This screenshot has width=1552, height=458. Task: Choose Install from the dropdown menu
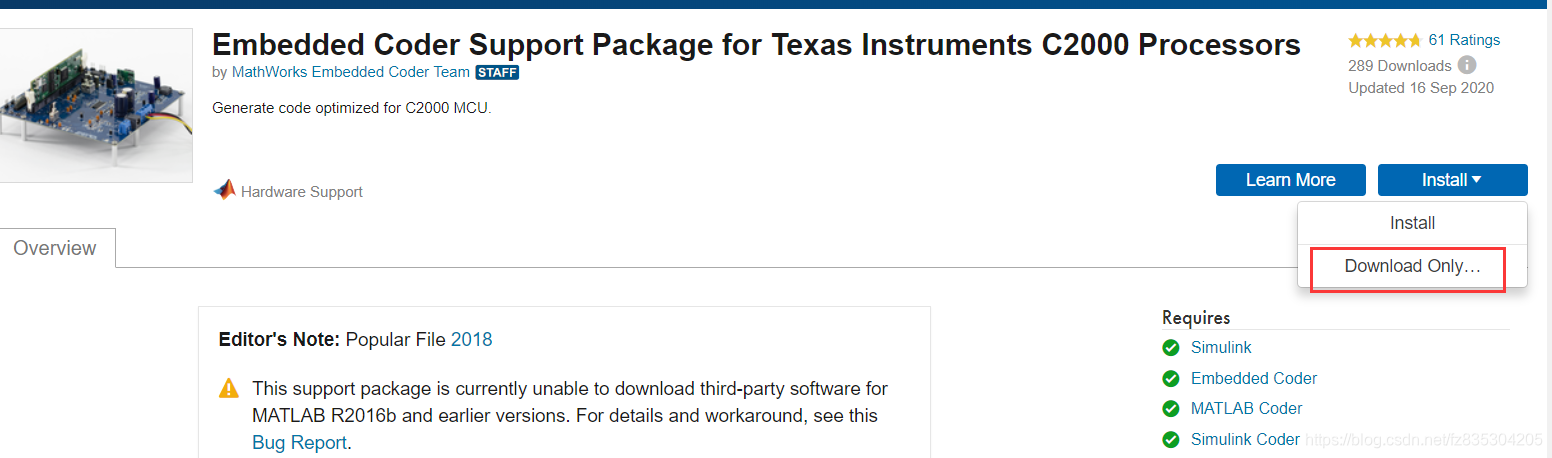[x=1412, y=223]
